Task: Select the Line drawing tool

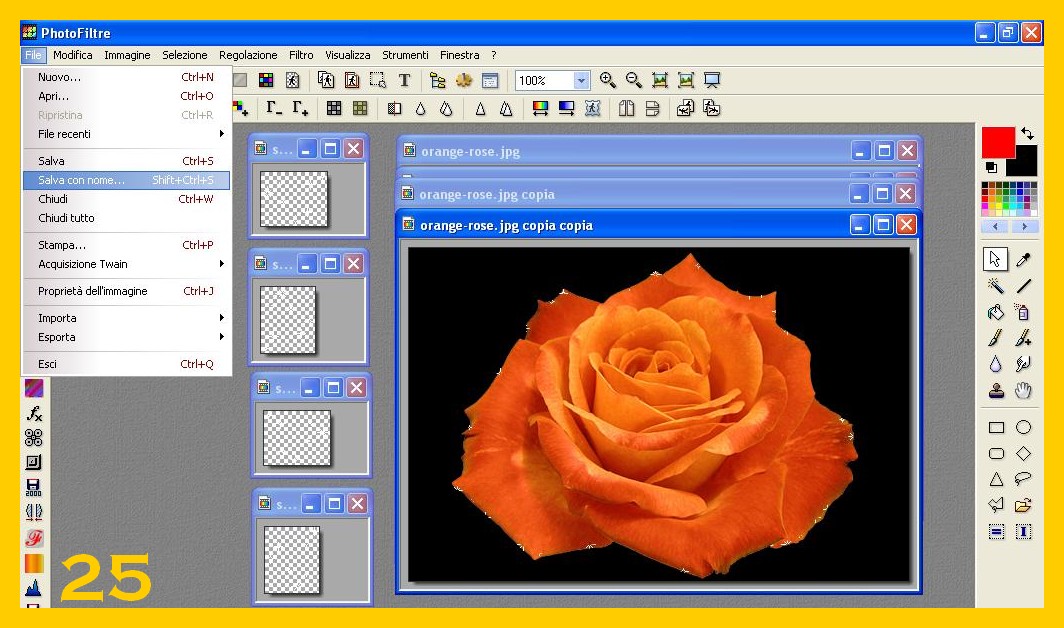Action: [1023, 287]
